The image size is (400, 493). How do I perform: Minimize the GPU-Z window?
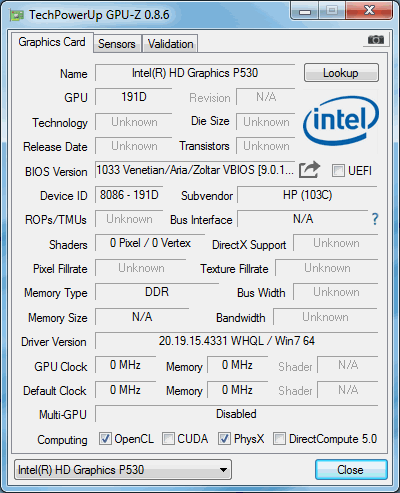pos(305,11)
